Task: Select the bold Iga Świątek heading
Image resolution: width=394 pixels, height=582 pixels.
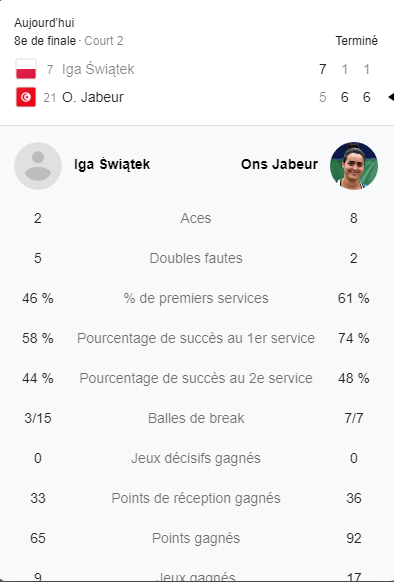Action: (x=112, y=164)
